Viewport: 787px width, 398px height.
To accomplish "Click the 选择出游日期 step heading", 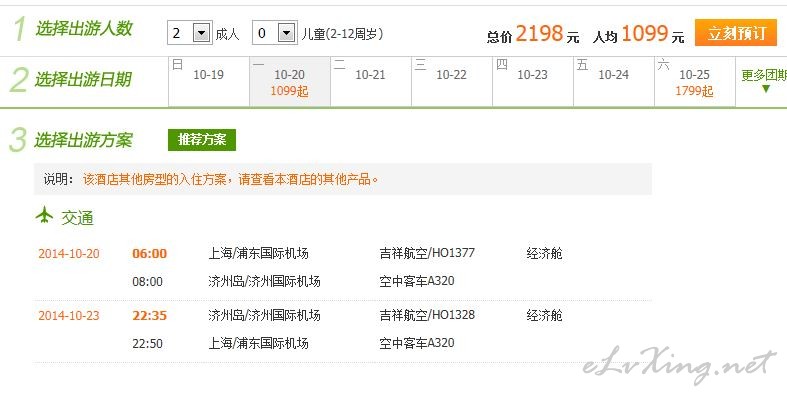I will (x=83, y=80).
